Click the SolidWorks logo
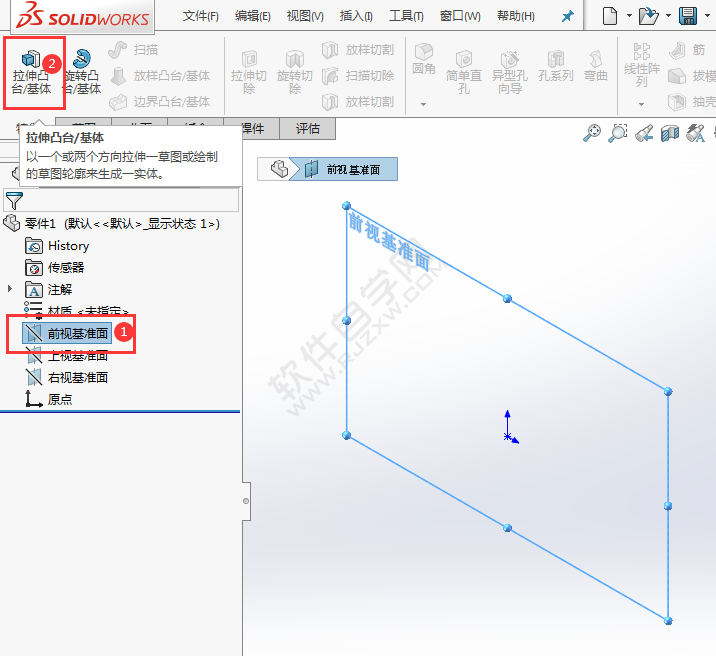Viewport: 716px width, 656px height. point(82,16)
